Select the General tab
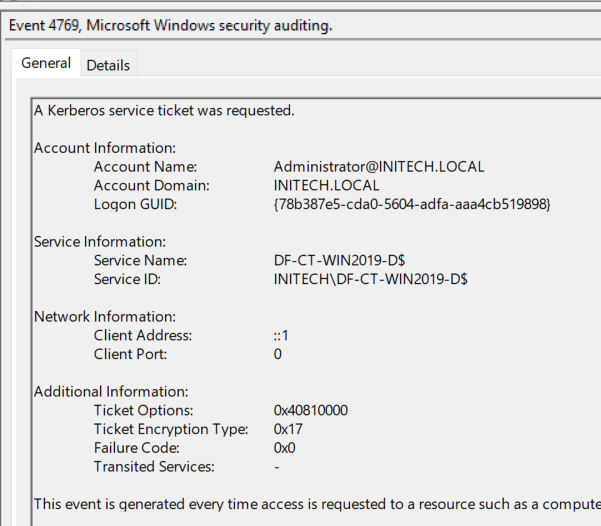The width and height of the screenshot is (601, 526). click(x=46, y=63)
